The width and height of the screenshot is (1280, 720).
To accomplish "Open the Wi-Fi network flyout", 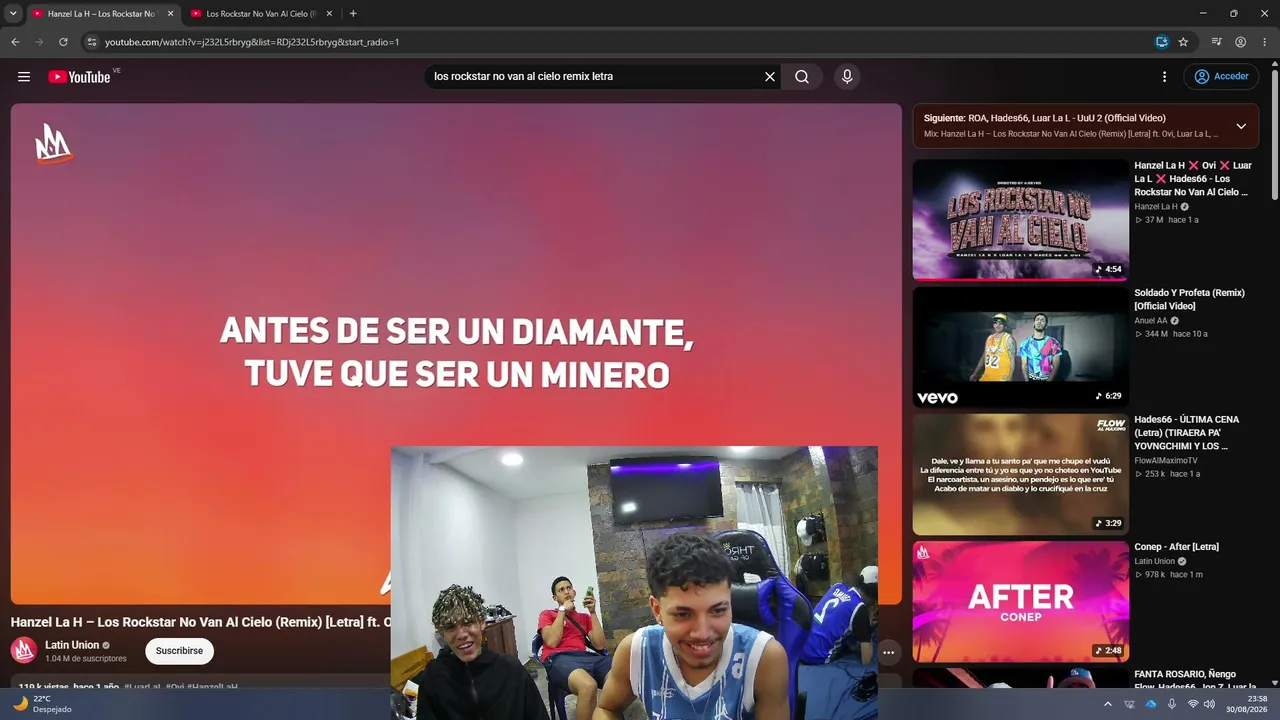I will 1193,704.
